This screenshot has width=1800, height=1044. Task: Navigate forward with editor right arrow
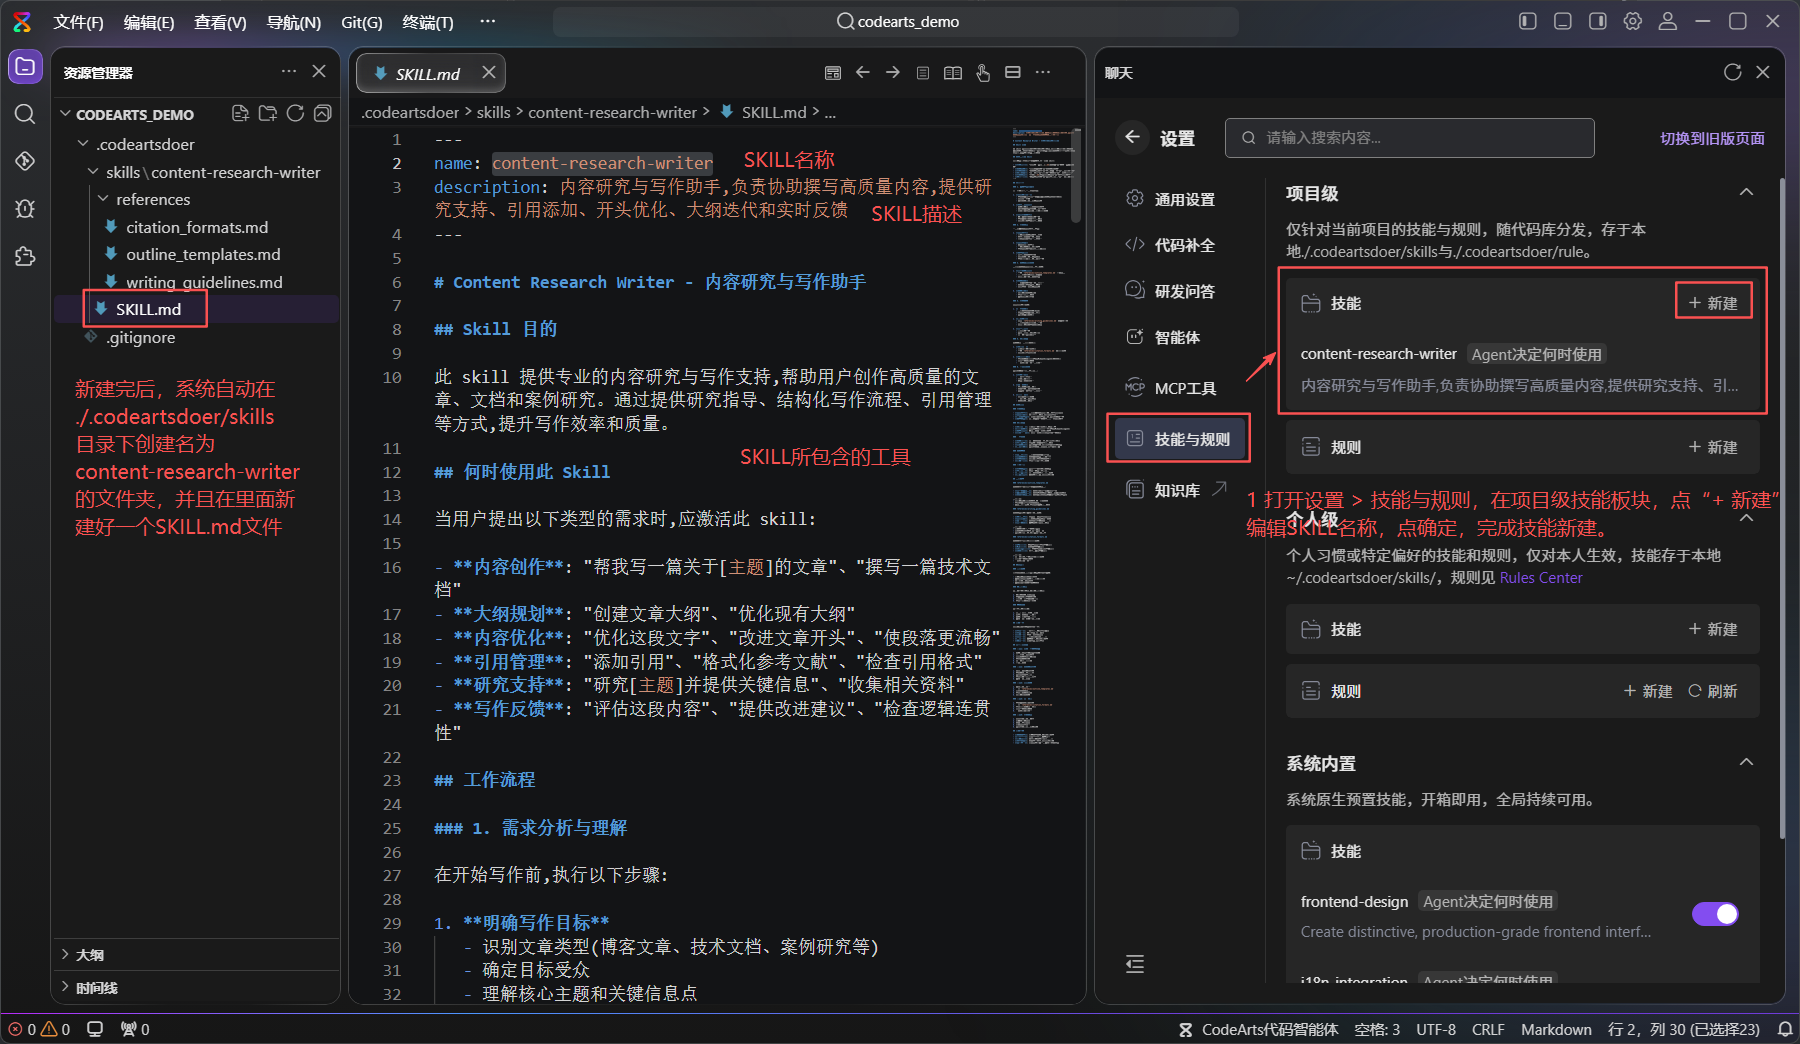tap(893, 72)
